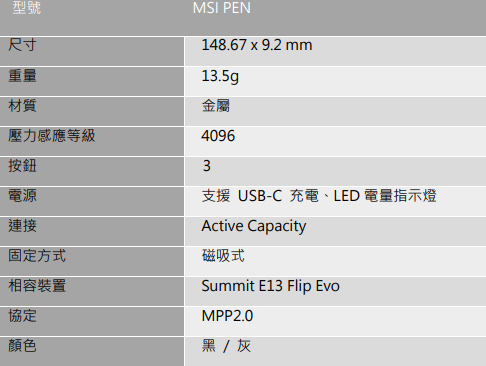The height and width of the screenshot is (366, 486).
Task: Select the Summit E13 Flip Evo text
Action: click(x=270, y=286)
